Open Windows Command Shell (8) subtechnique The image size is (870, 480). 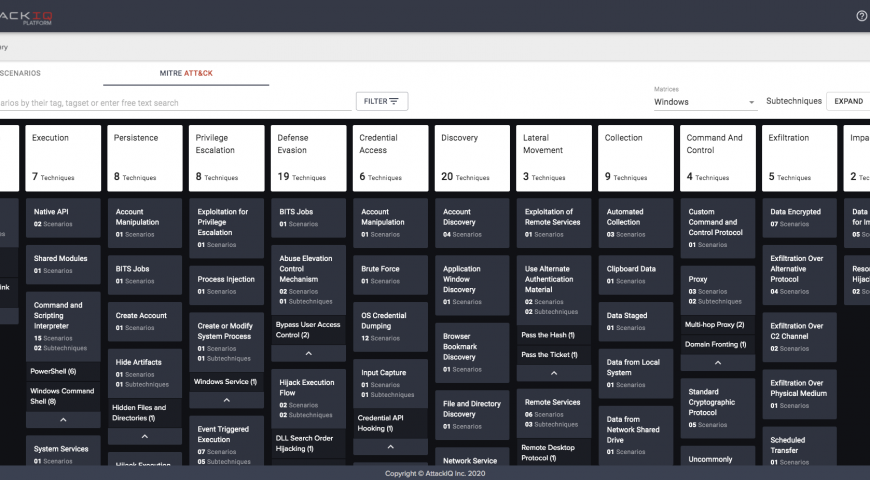coord(63,396)
